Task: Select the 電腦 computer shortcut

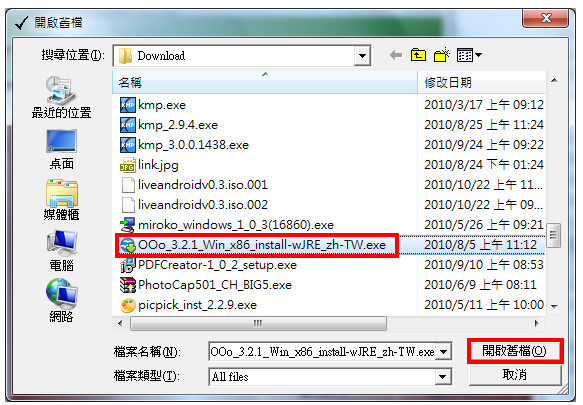Action: point(61,251)
